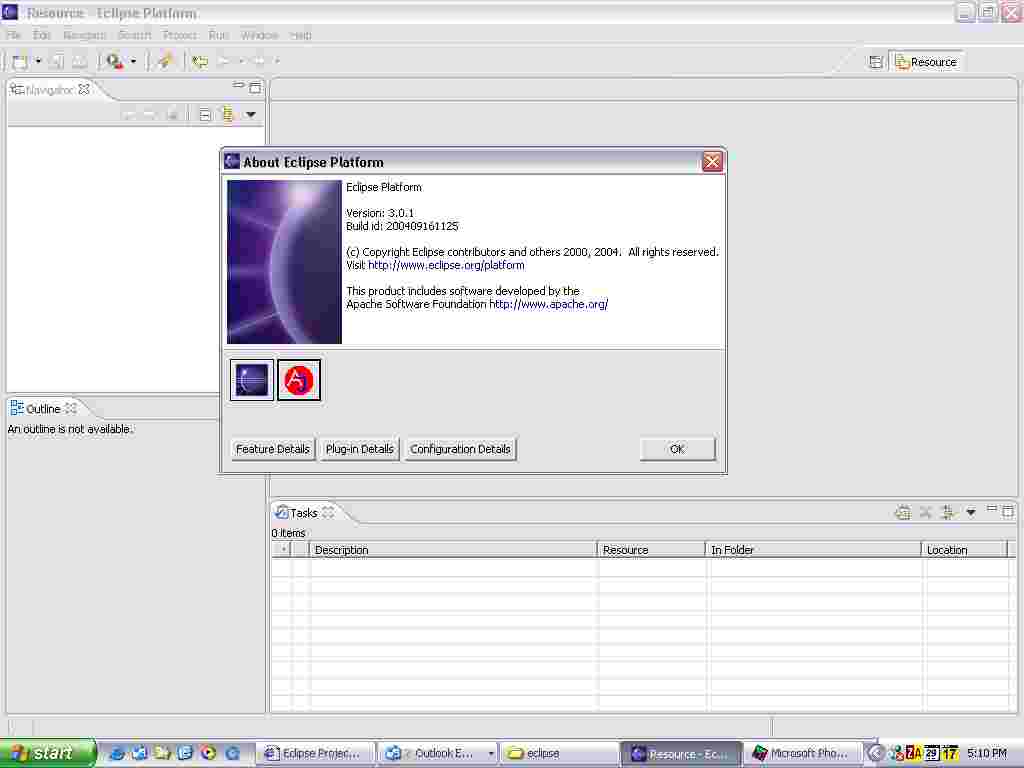Click the 'Build id: 200409161125' text

pyautogui.click(x=402, y=226)
